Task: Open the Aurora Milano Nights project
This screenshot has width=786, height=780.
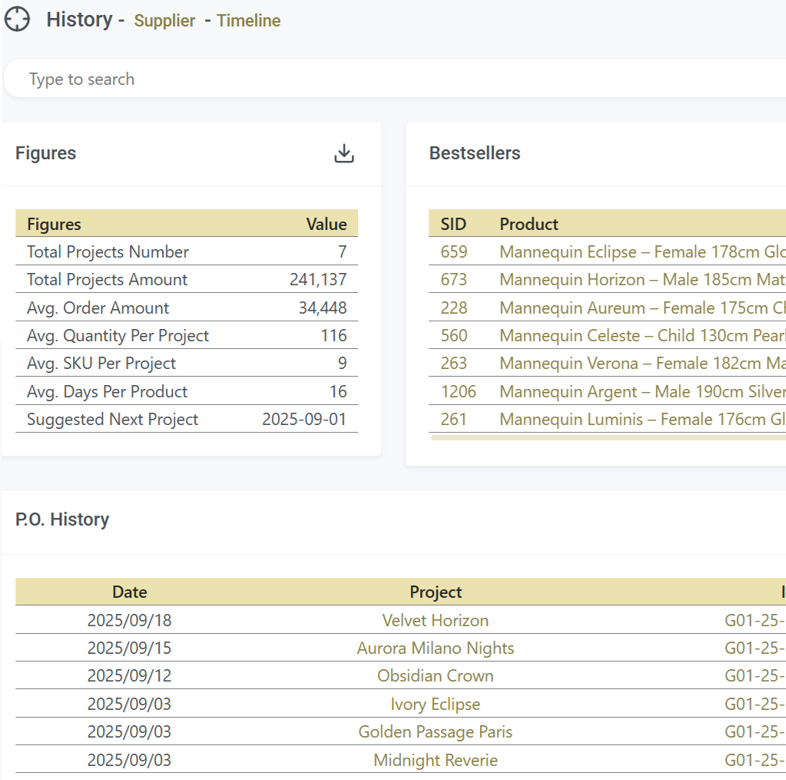Action: pyautogui.click(x=435, y=648)
